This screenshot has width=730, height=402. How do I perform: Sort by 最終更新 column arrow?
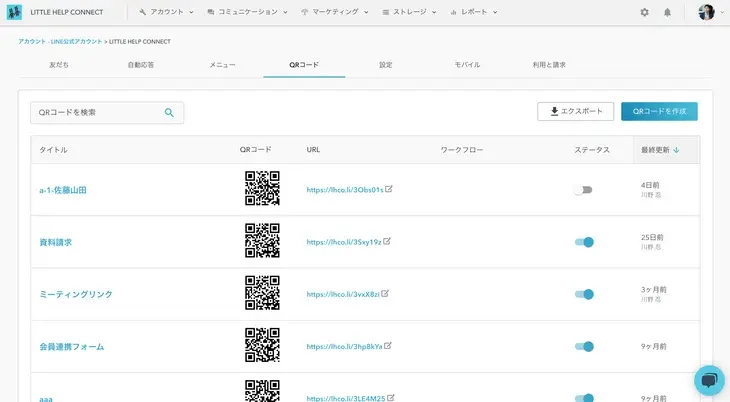pos(676,150)
